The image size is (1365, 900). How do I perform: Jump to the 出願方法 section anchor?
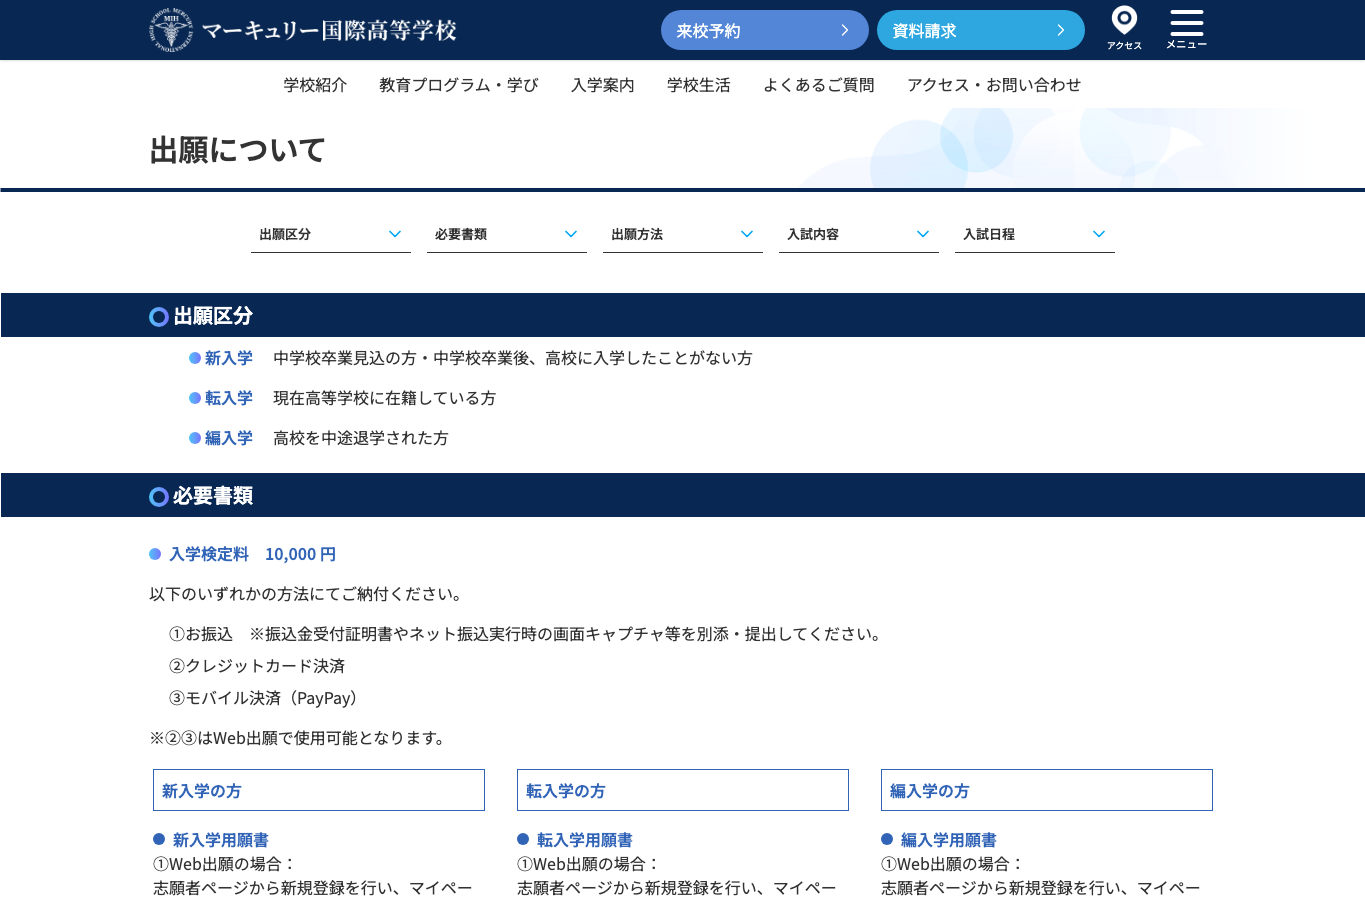click(683, 234)
